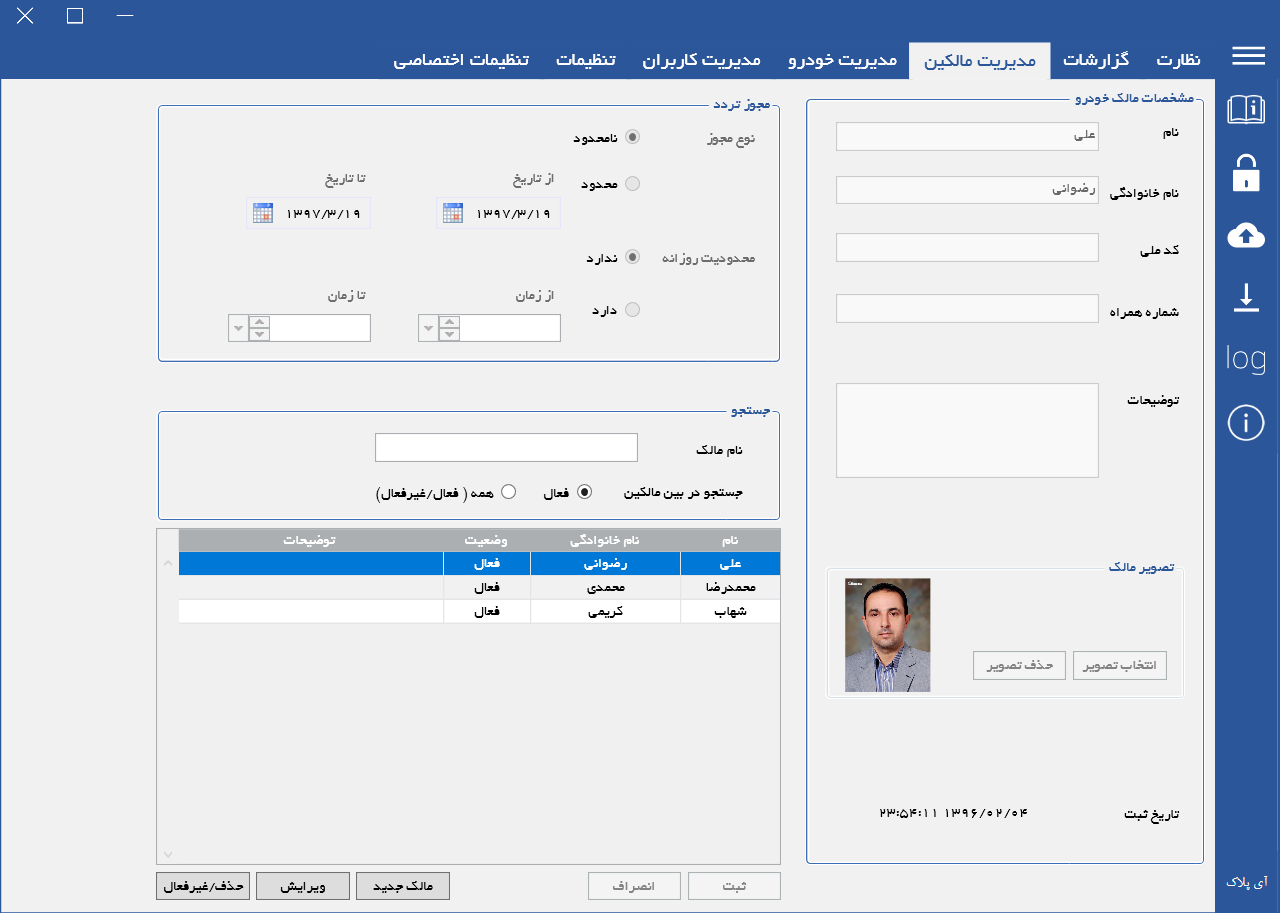The image size is (1280, 913).
Task: Open the user manual book icon
Action: point(1246,109)
